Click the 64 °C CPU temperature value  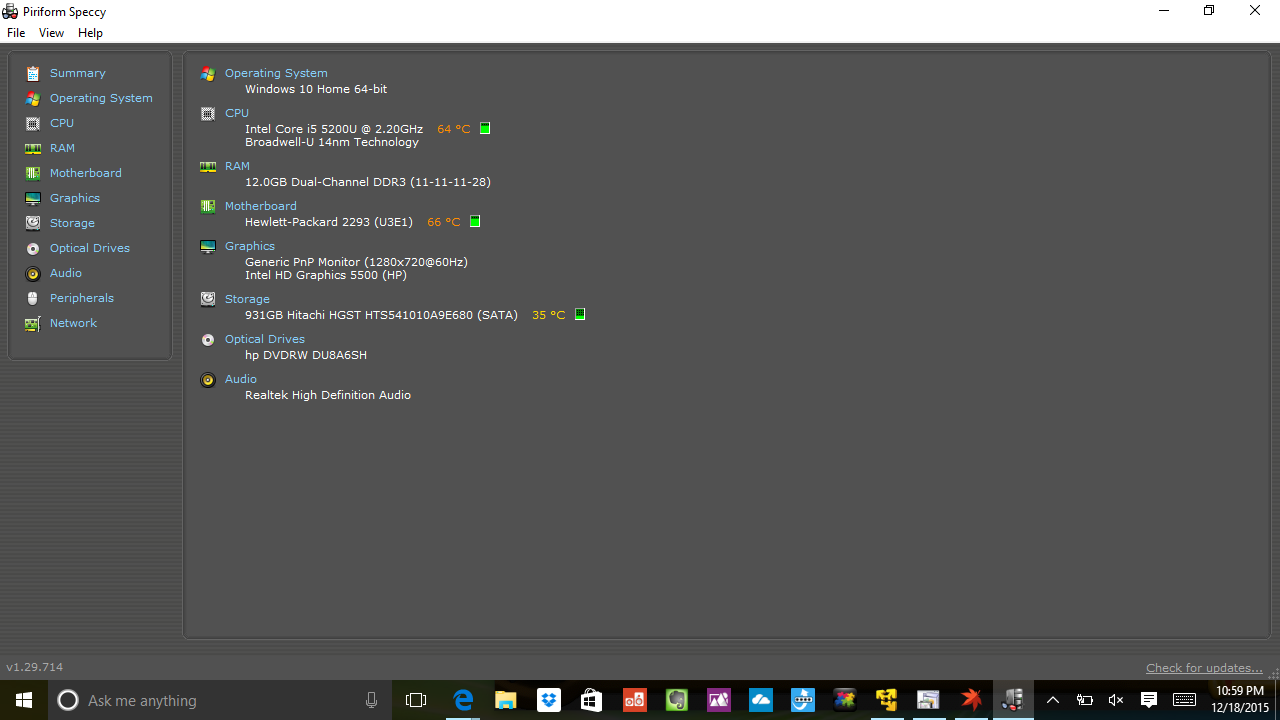point(454,129)
